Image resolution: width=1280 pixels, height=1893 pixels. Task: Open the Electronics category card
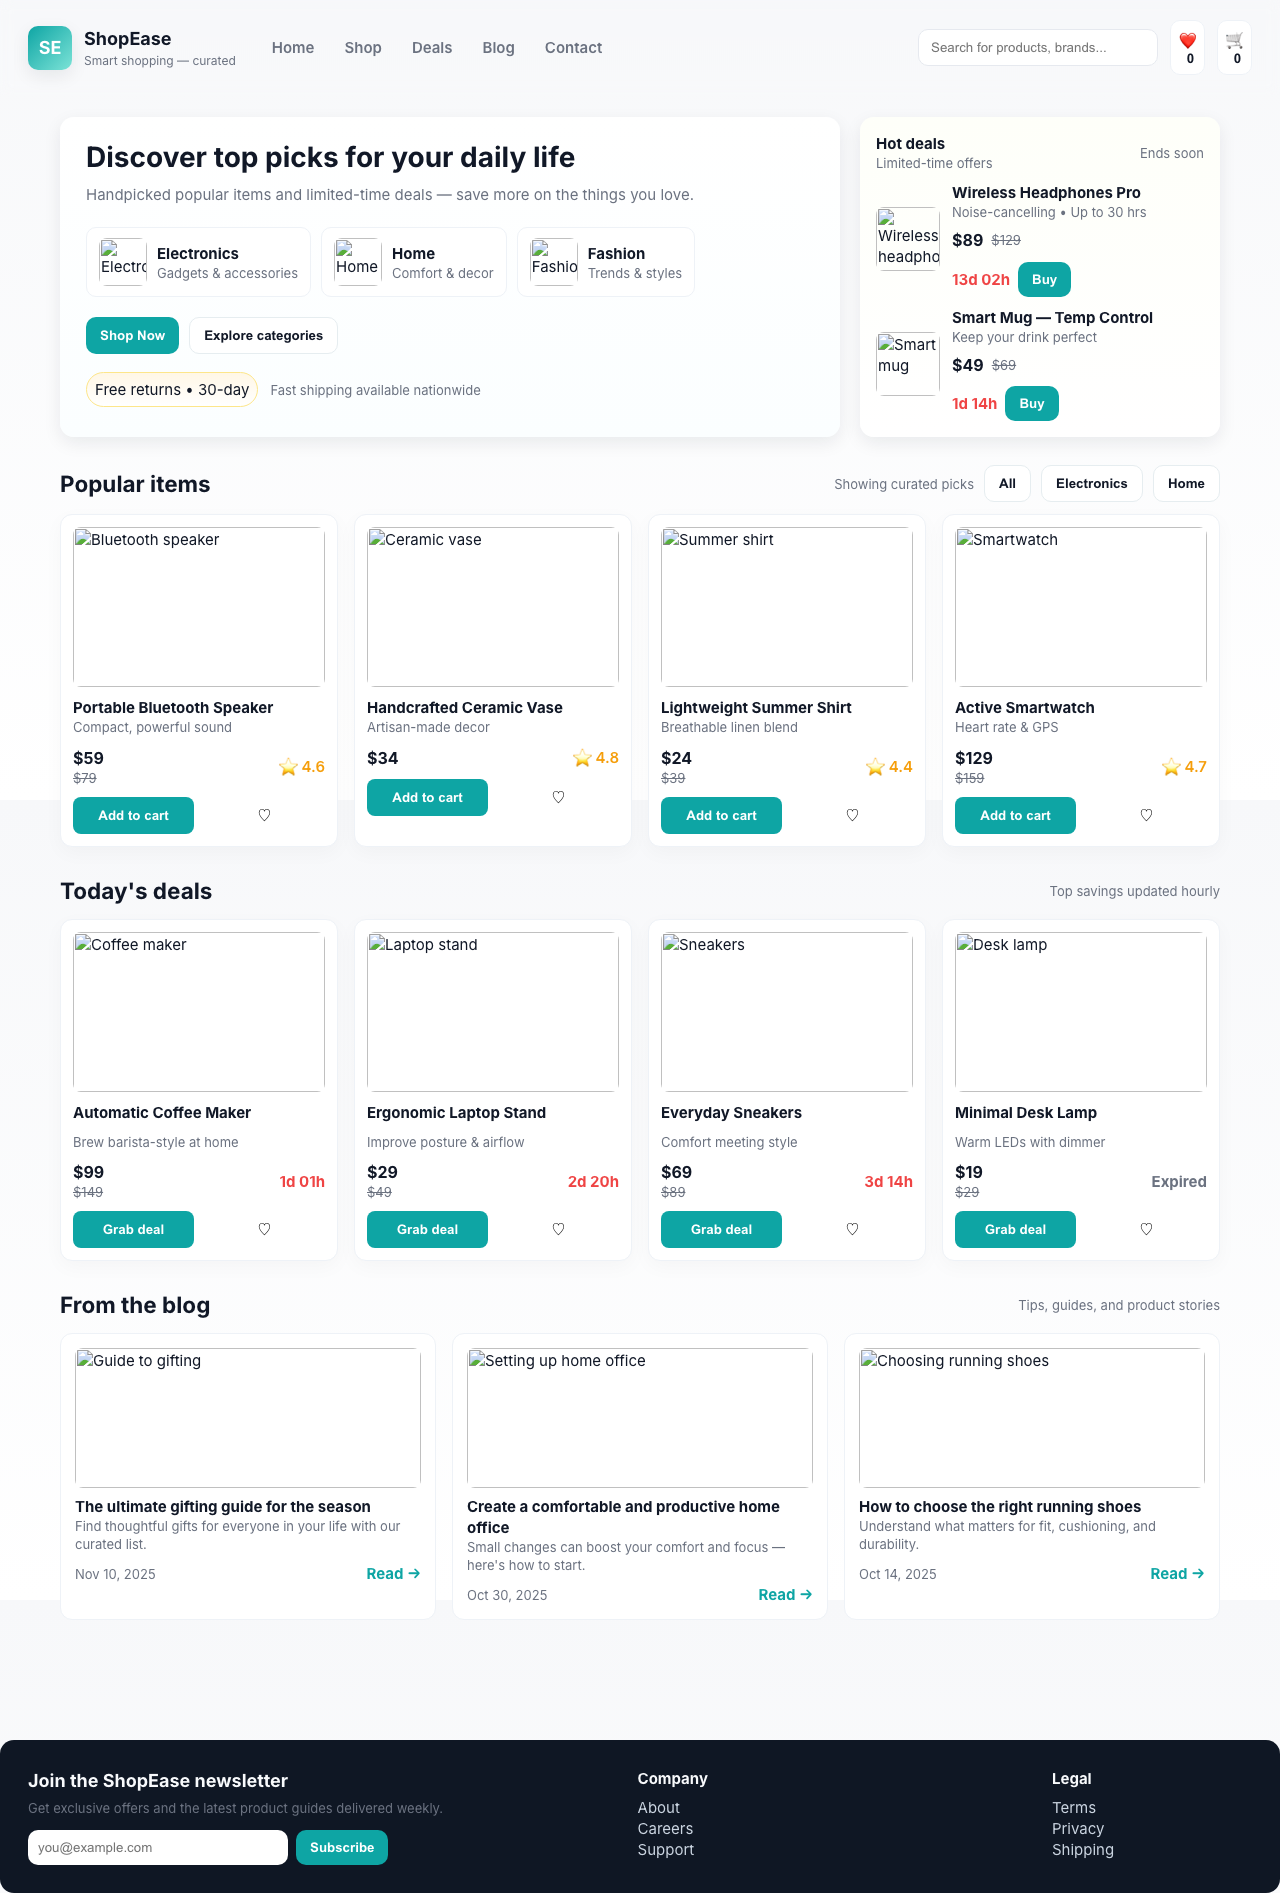tap(198, 261)
